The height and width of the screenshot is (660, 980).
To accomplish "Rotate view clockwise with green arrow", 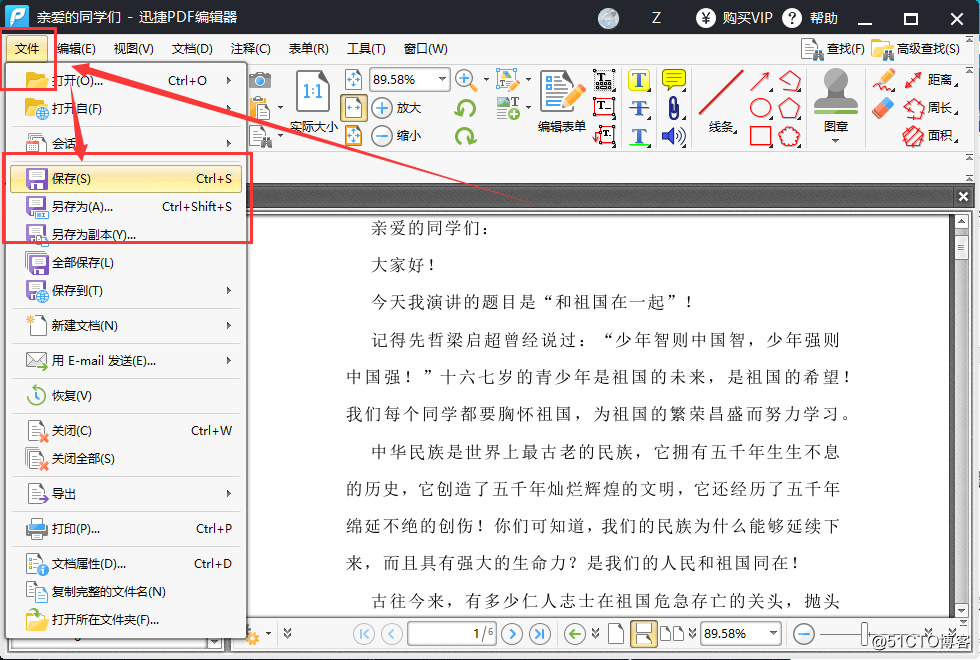I will 465,136.
